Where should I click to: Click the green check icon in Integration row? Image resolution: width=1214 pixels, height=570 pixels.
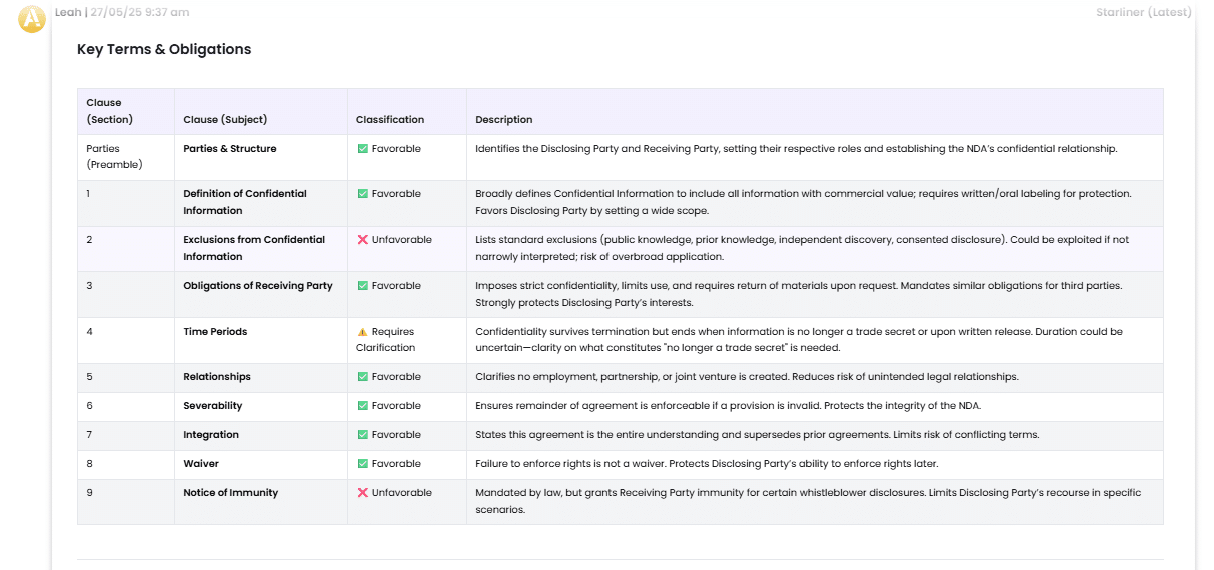click(x=363, y=435)
